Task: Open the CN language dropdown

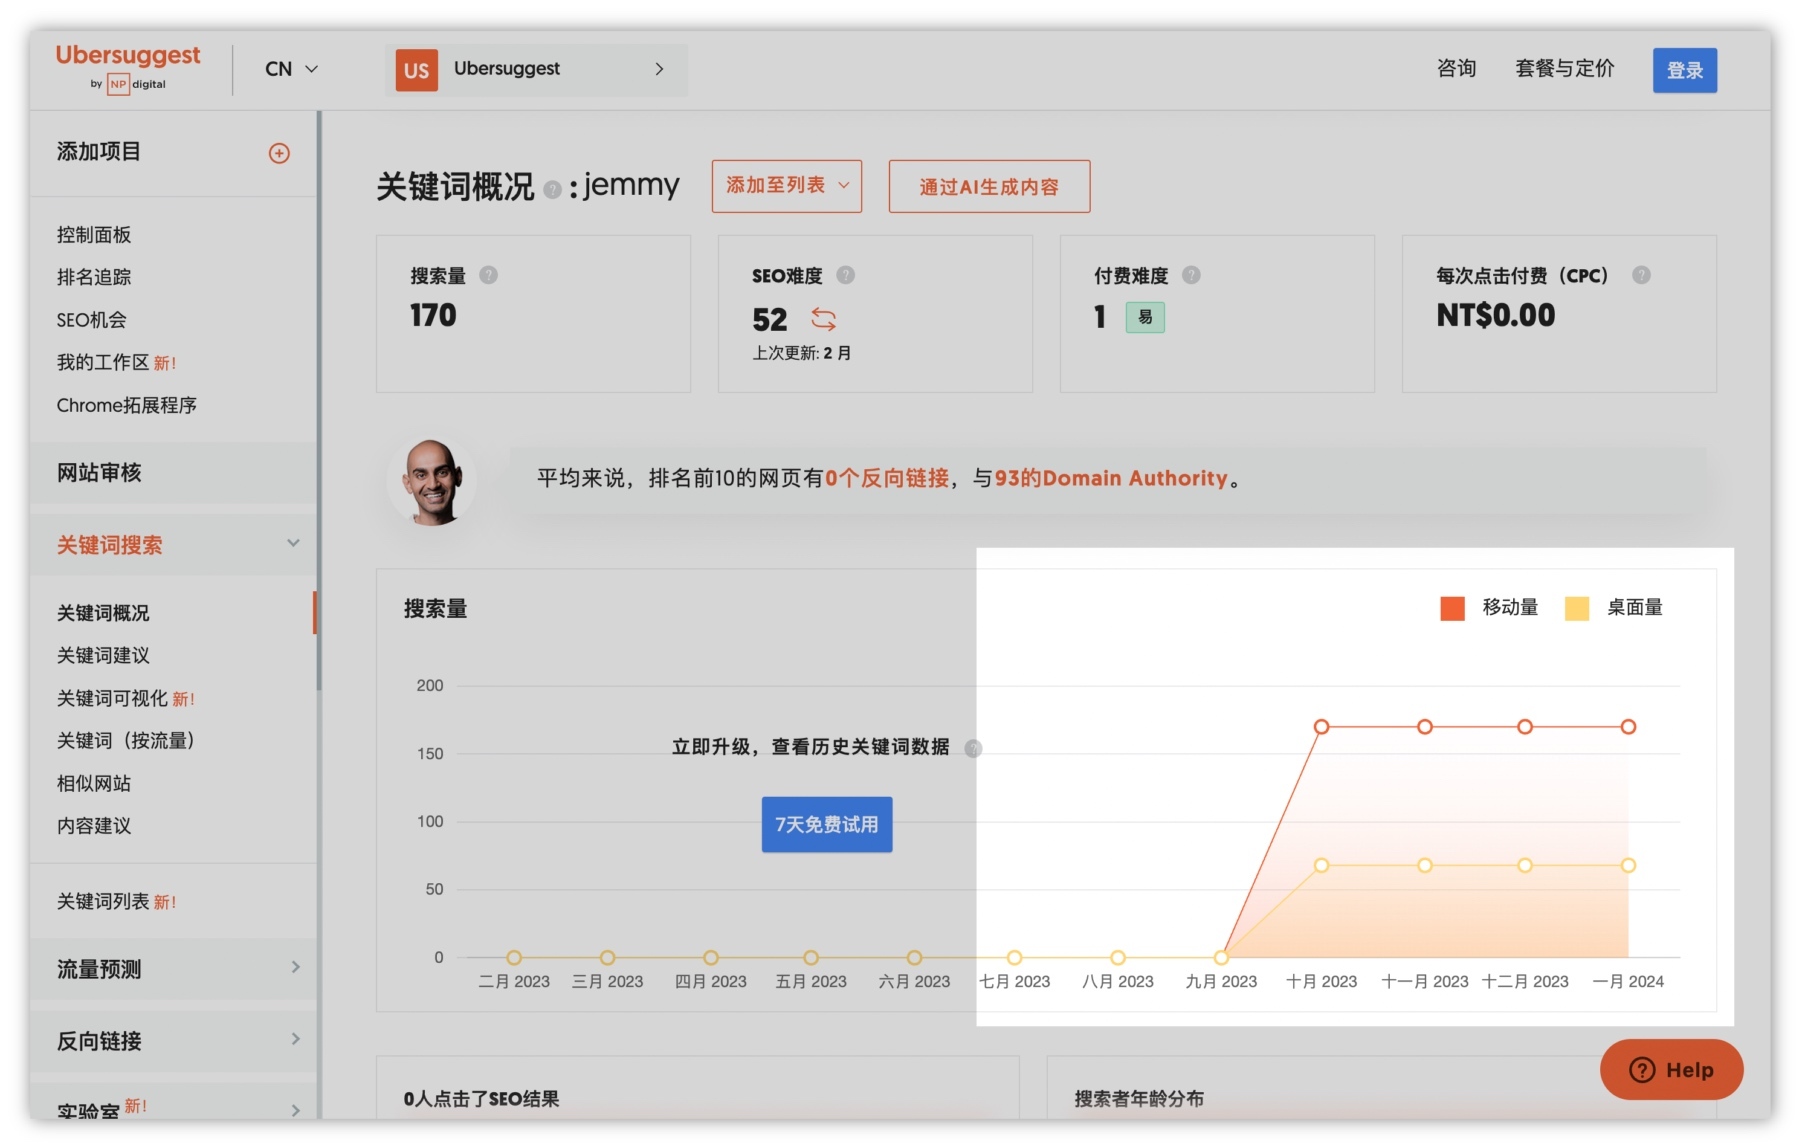Action: [289, 69]
